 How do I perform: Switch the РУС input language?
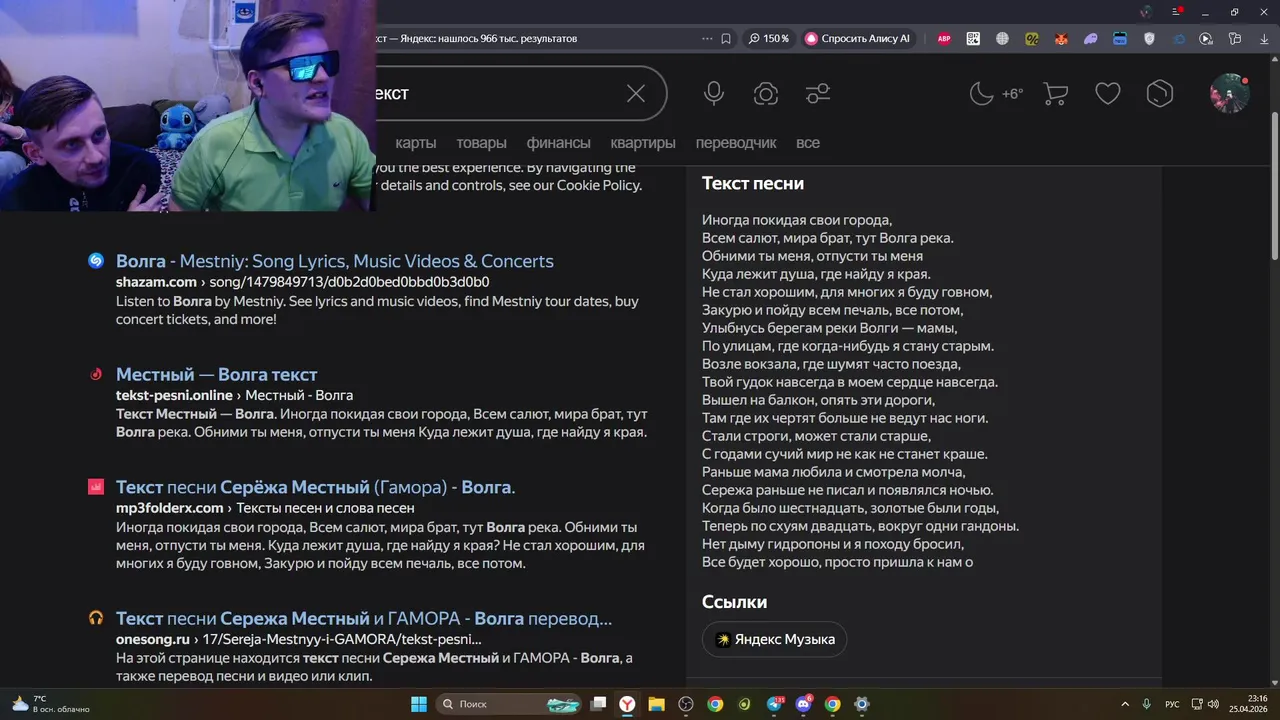(x=1172, y=704)
